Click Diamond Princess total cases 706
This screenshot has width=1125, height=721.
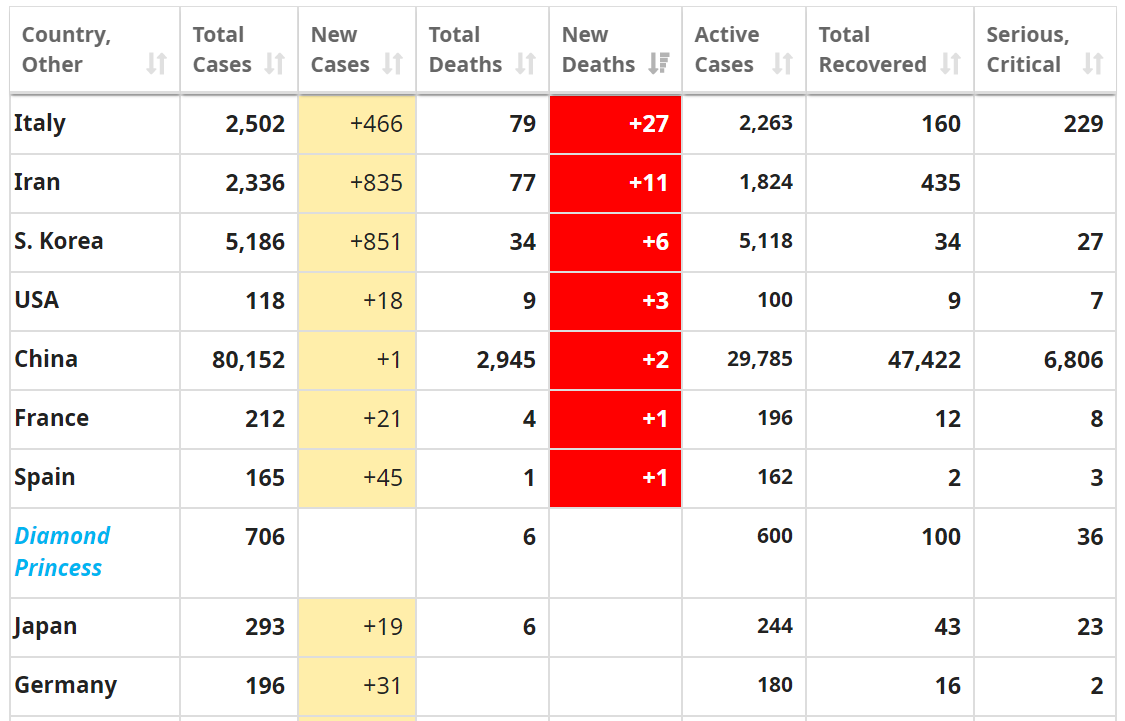(265, 537)
